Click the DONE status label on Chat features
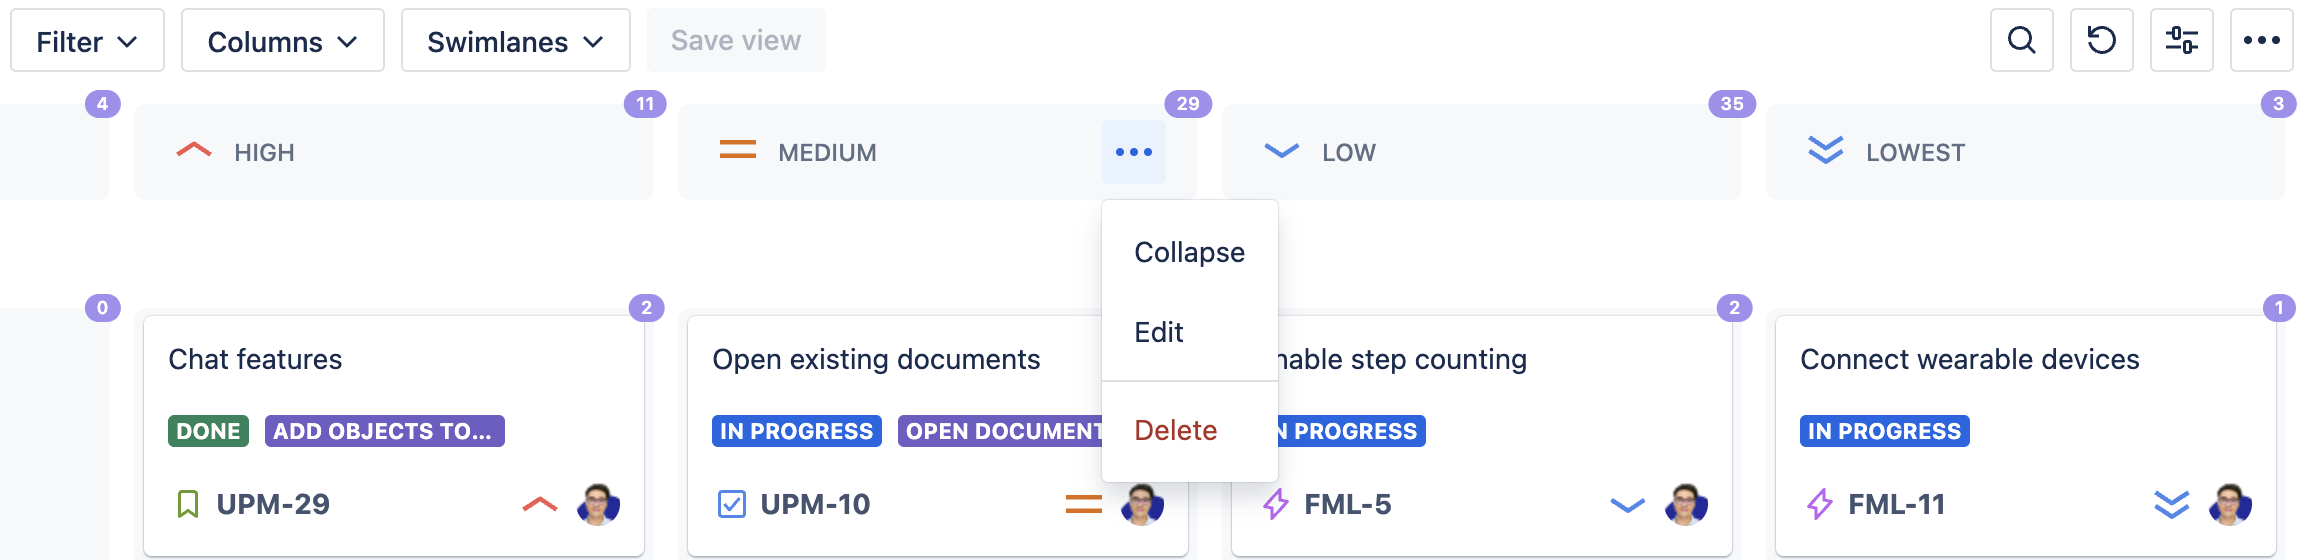 click(x=208, y=431)
